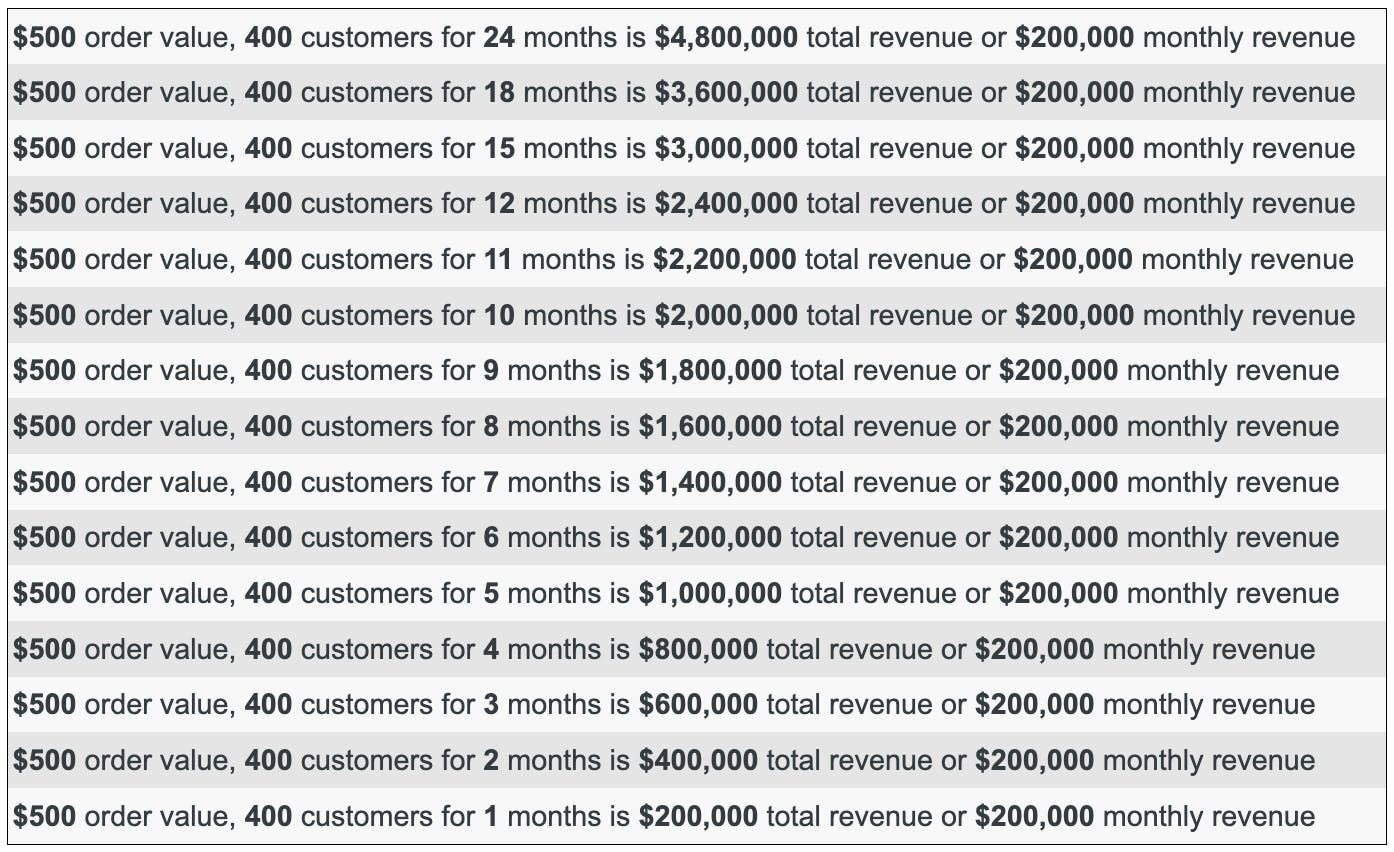Click the $3,600,000 total revenue amount

726,93
